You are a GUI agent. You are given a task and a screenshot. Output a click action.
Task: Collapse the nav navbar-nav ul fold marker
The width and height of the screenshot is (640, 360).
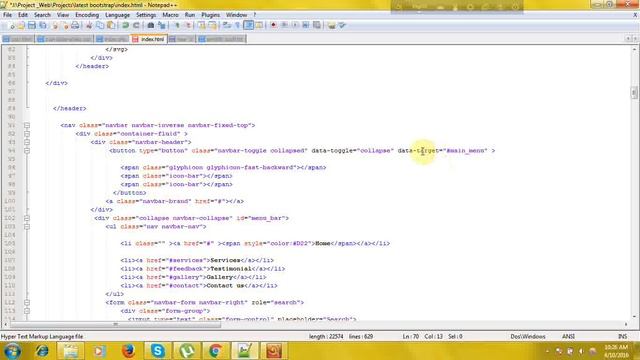[27, 227]
